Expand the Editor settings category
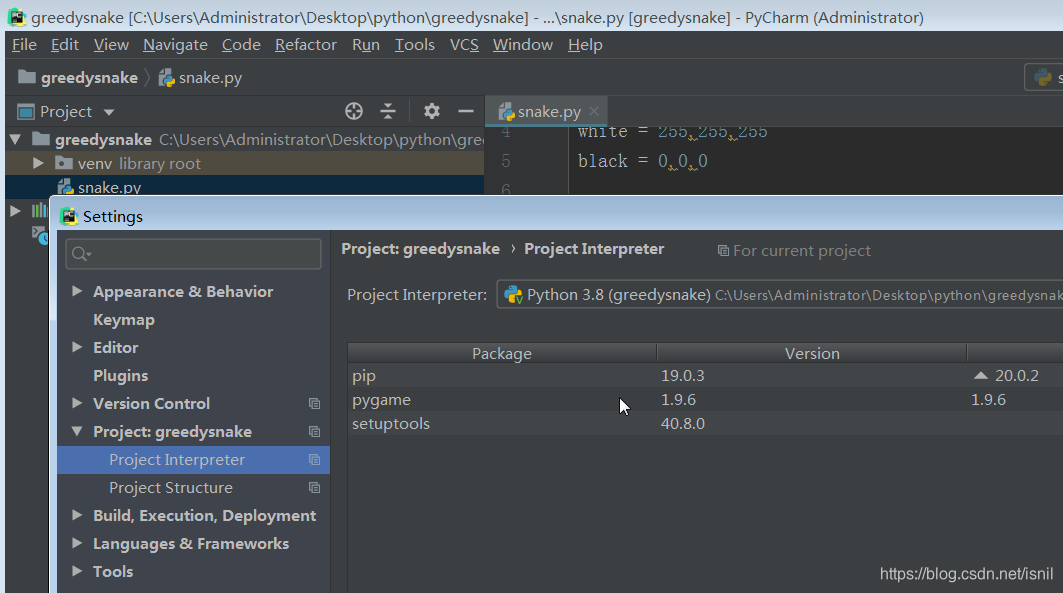1063x593 pixels. (77, 347)
